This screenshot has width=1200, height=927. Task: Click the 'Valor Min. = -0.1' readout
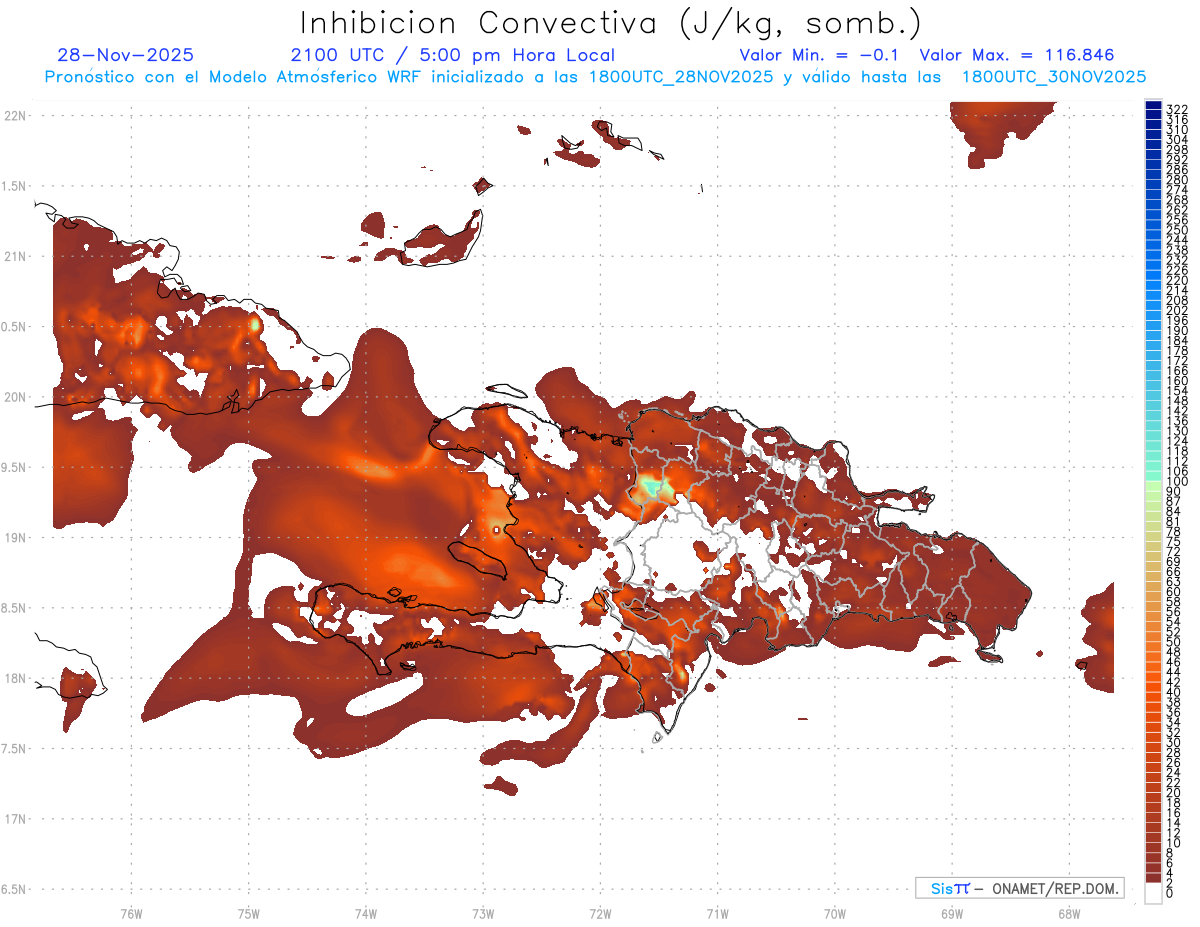(819, 55)
